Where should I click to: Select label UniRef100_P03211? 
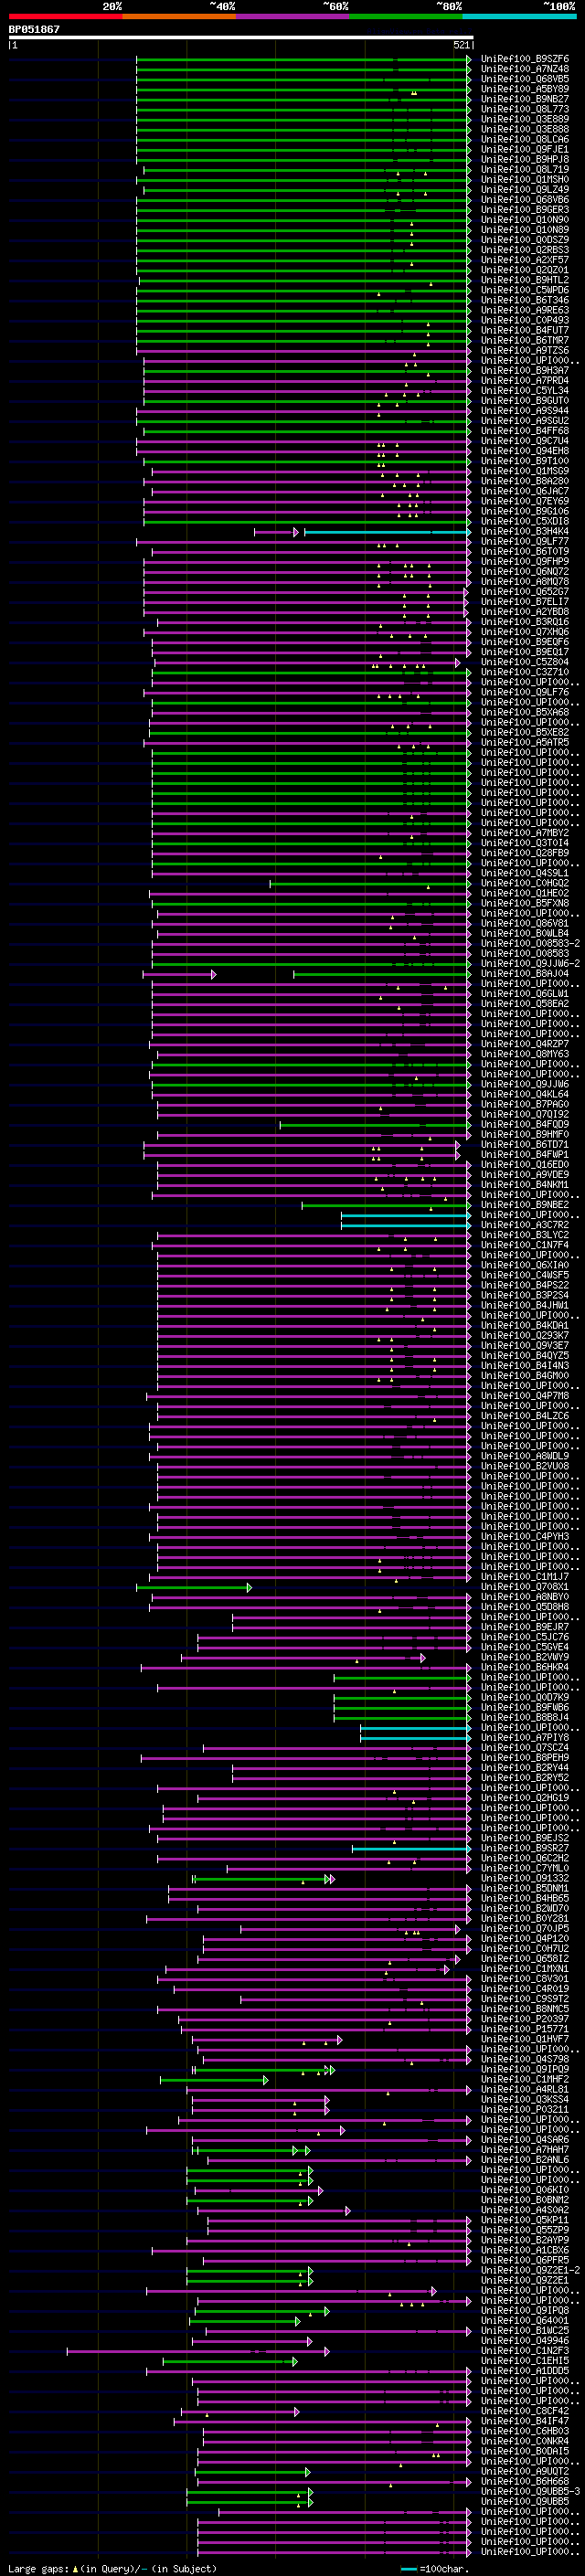coord(525,2109)
